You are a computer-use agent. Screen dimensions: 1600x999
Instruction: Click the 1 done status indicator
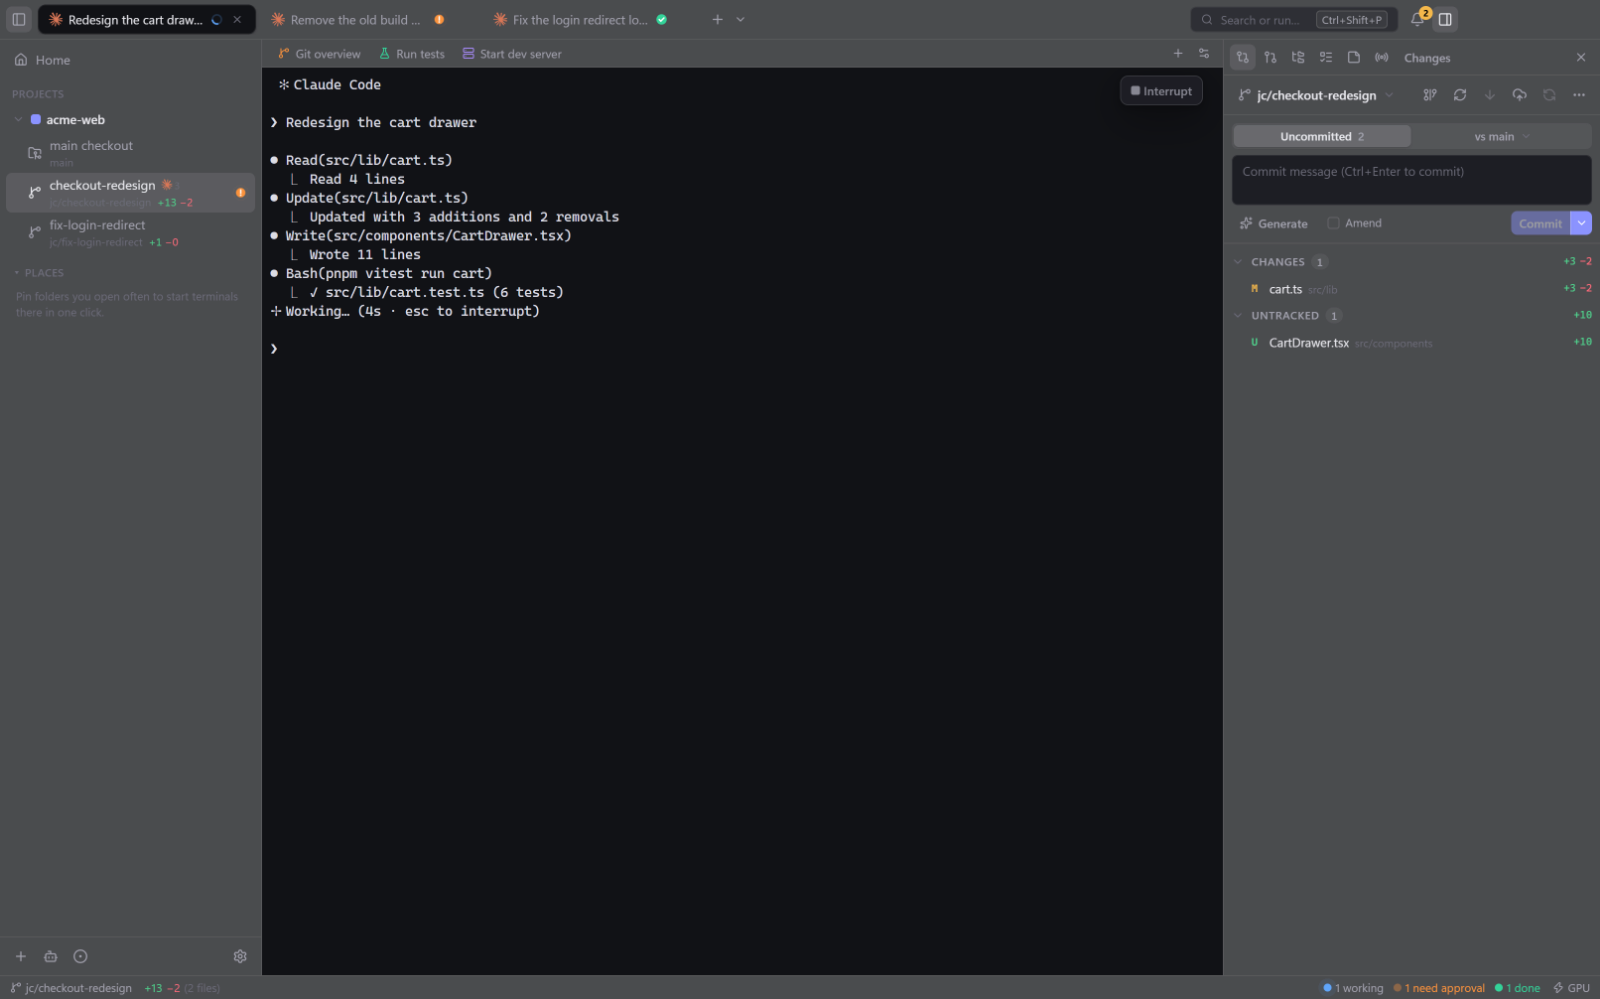pos(1517,988)
